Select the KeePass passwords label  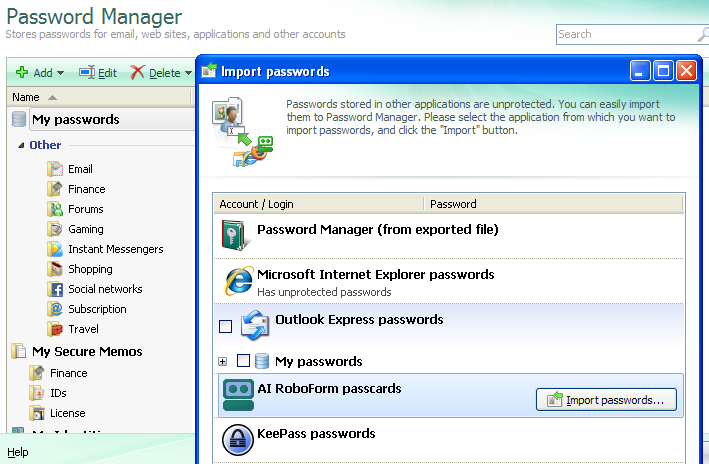pos(316,434)
